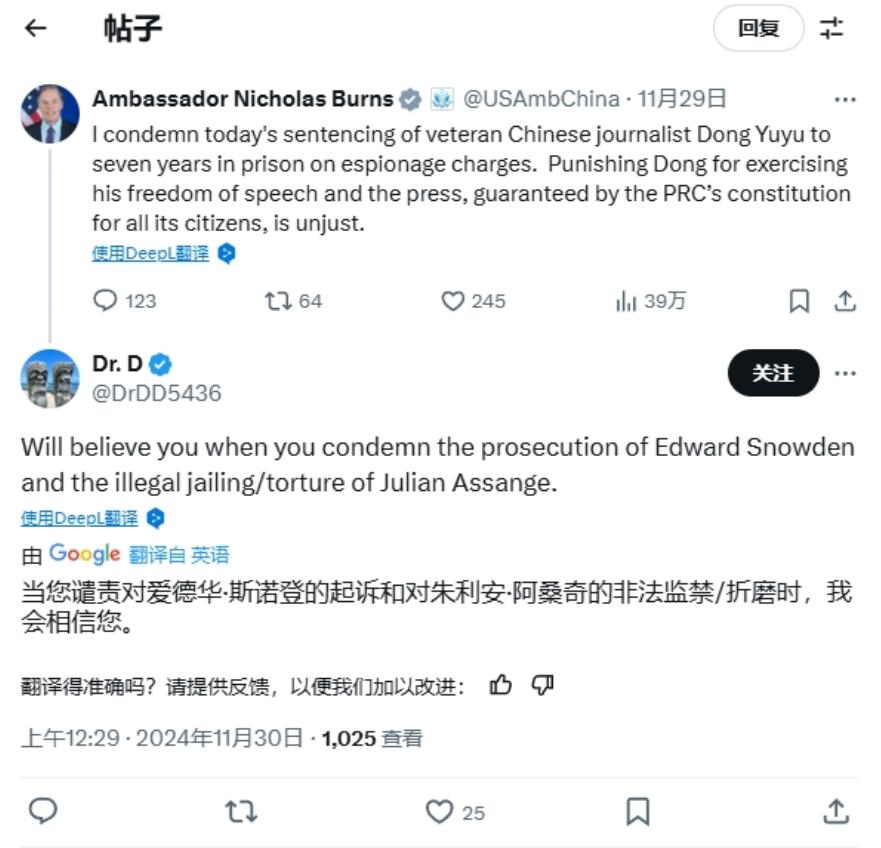Viewport: 881px width, 848px height.
Task: Open reply filter settings icon
Action: click(831, 28)
